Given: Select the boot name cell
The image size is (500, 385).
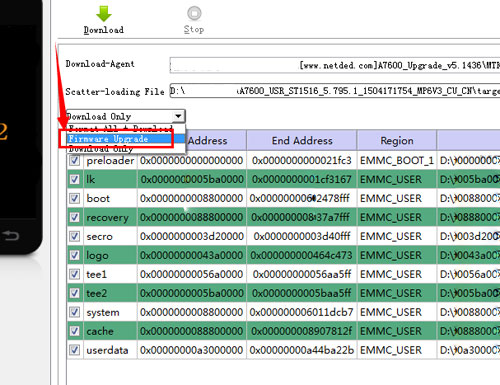Looking at the screenshot, I should 110,199.
